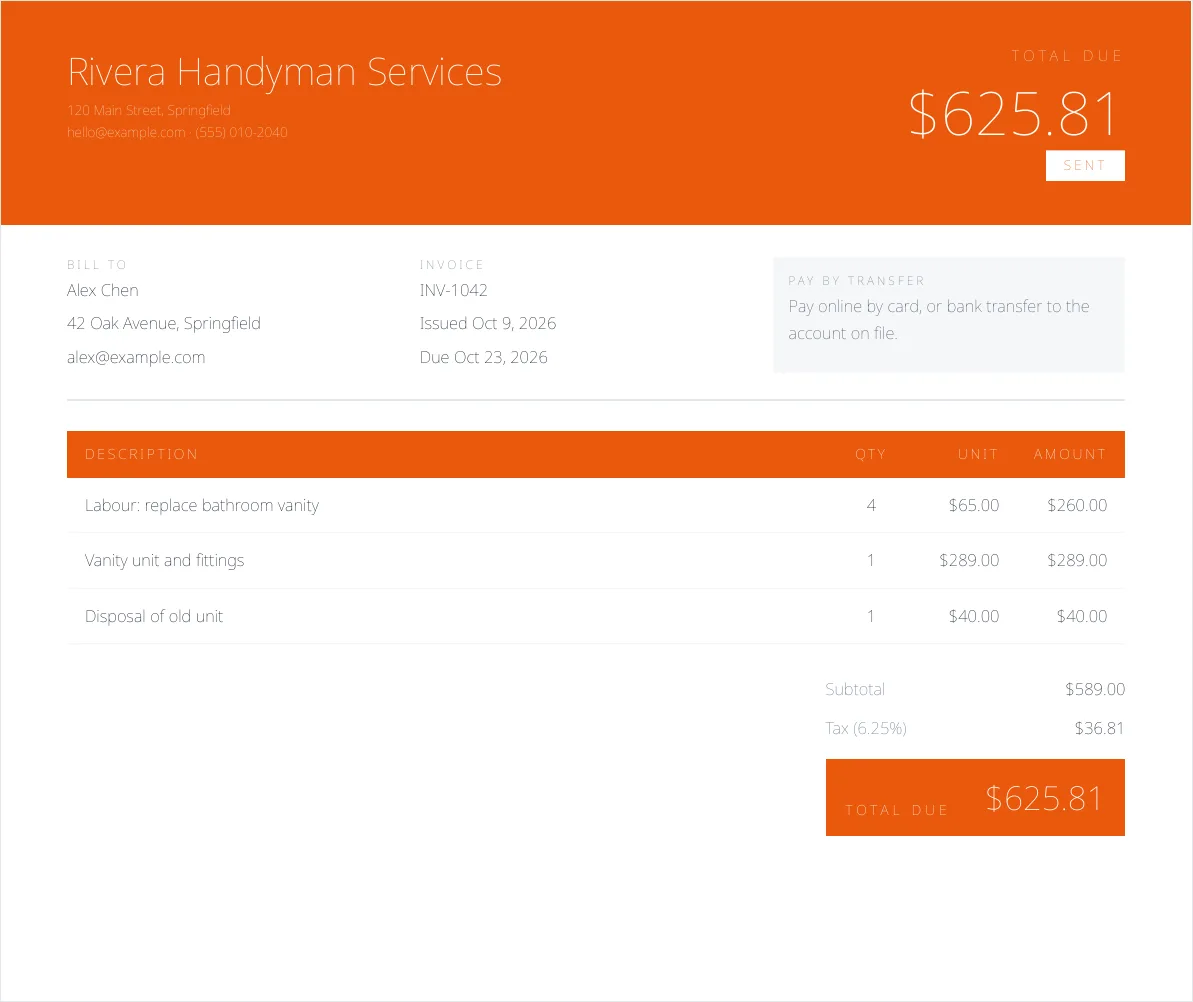The height and width of the screenshot is (1002, 1193).
Task: Click $289.00 unit price for Vanity unit
Action: [969, 561]
